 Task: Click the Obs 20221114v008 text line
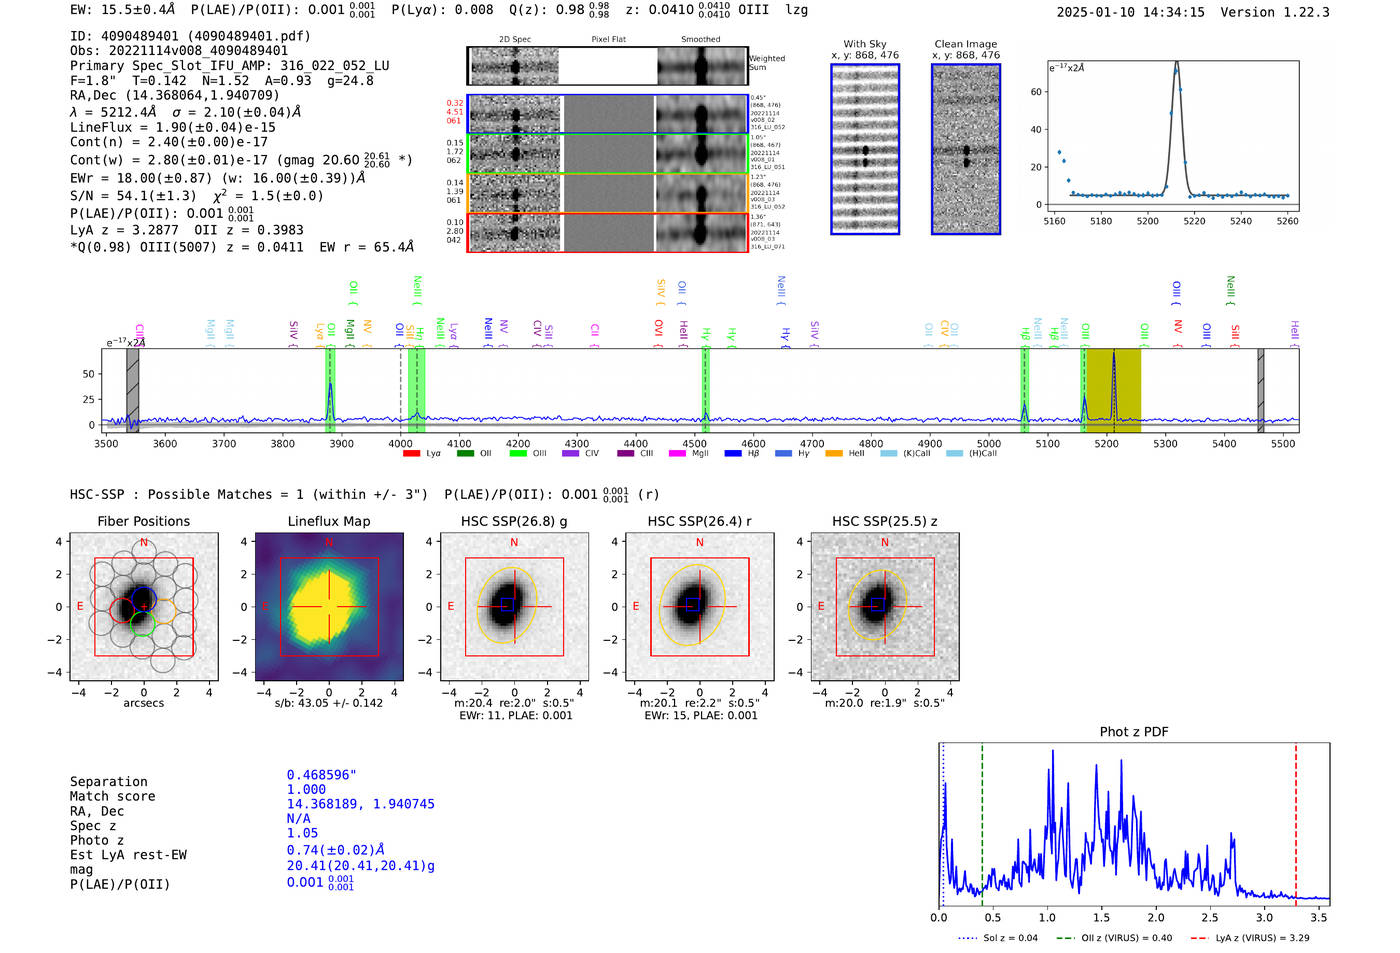tap(179, 51)
